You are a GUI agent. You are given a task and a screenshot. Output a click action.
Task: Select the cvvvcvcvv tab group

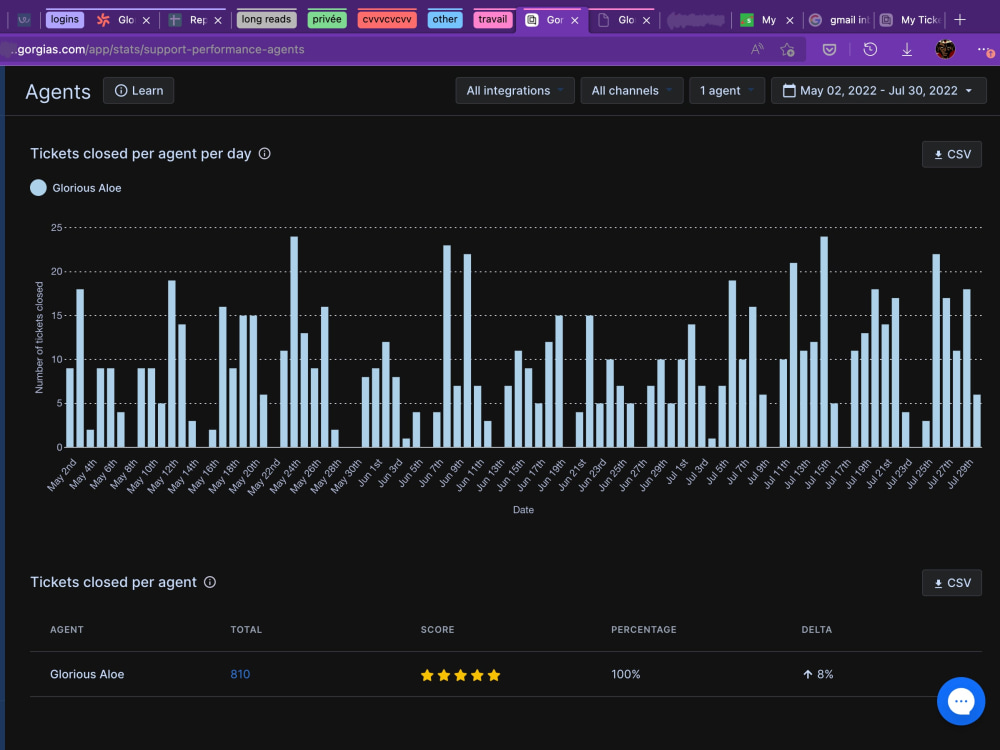pos(386,19)
